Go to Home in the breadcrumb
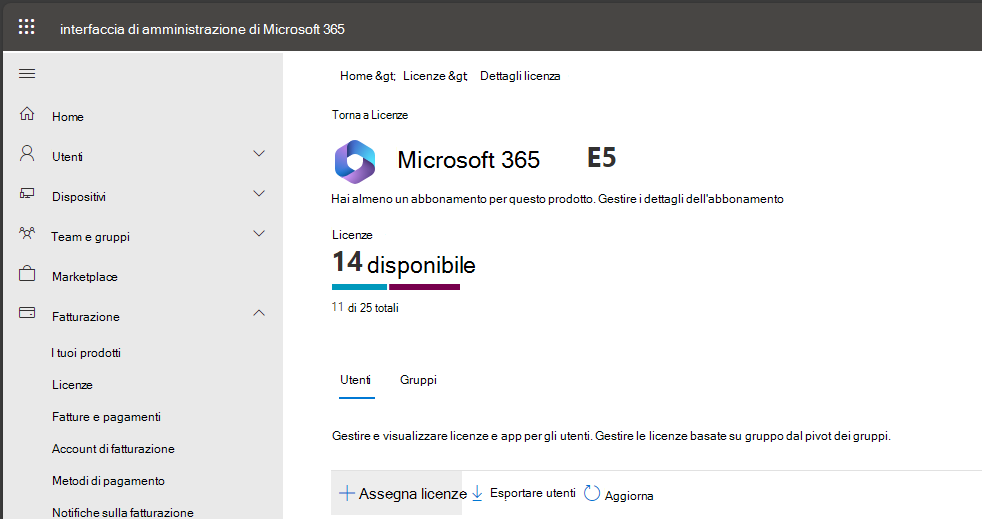This screenshot has height=519, width=982. 356,76
